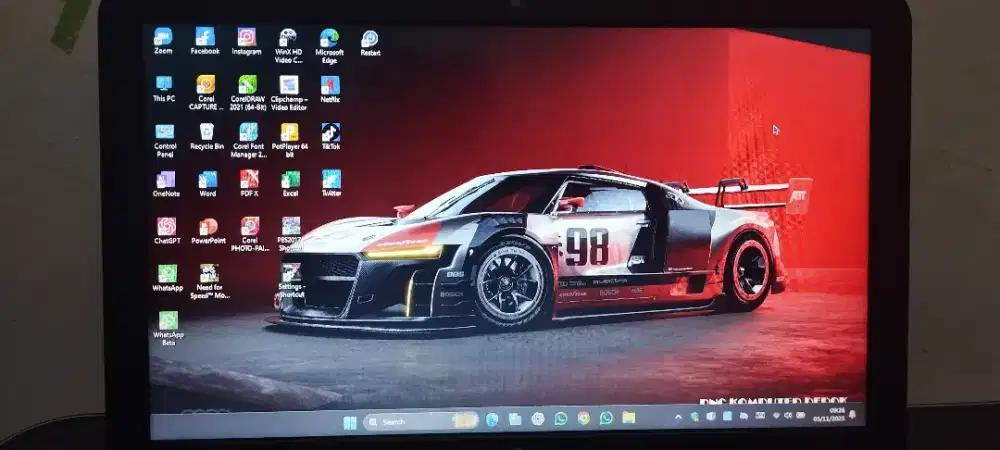
Task: Select the PotPlayer 64 bit icon
Action: tap(289, 133)
